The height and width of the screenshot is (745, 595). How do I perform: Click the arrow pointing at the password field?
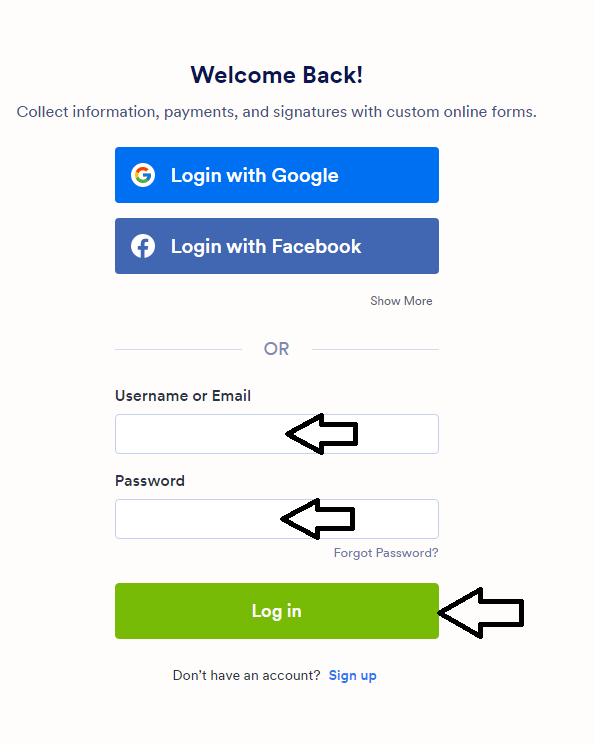click(x=318, y=518)
